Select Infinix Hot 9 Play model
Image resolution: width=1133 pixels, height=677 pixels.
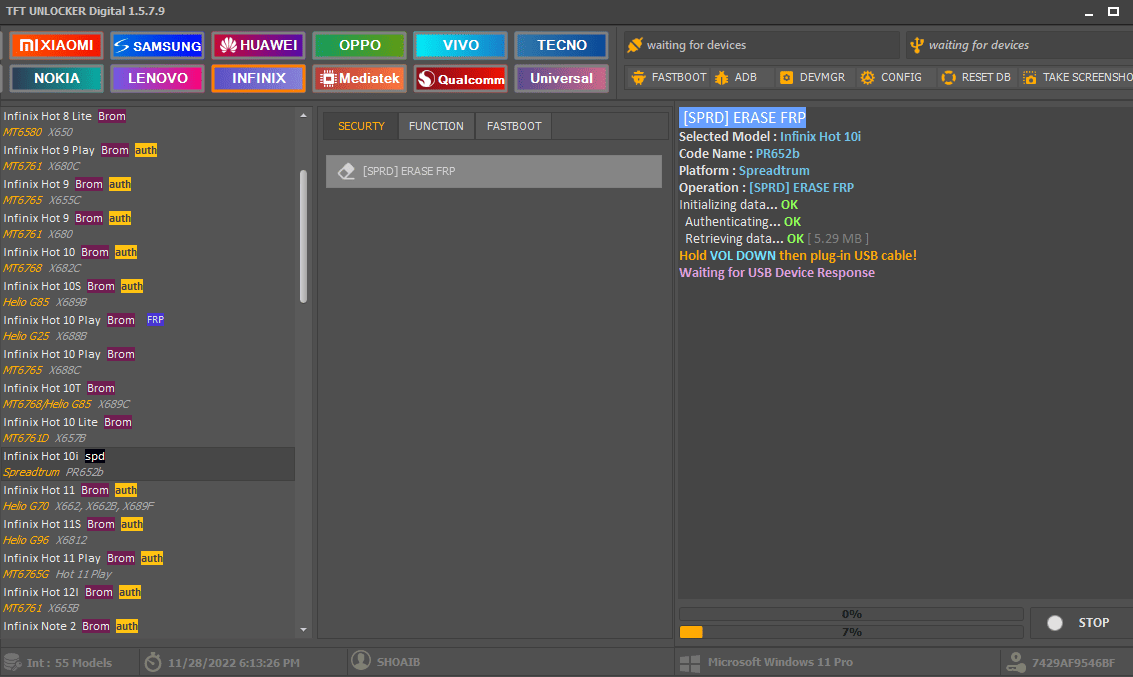[147, 158]
